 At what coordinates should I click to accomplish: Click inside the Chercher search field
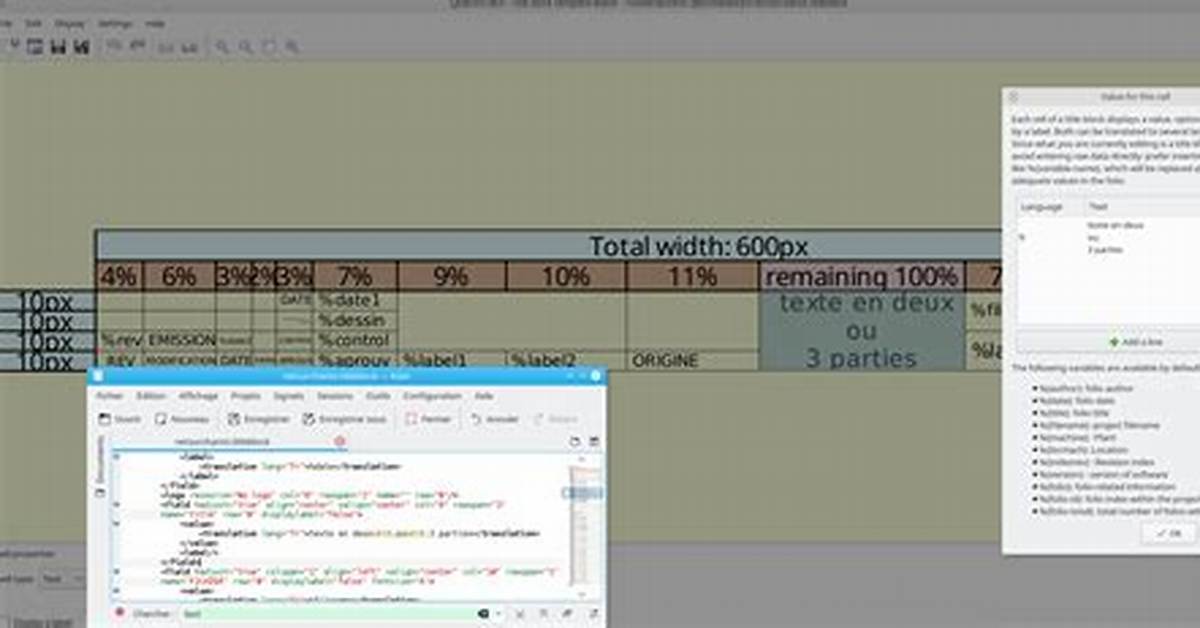click(325, 613)
